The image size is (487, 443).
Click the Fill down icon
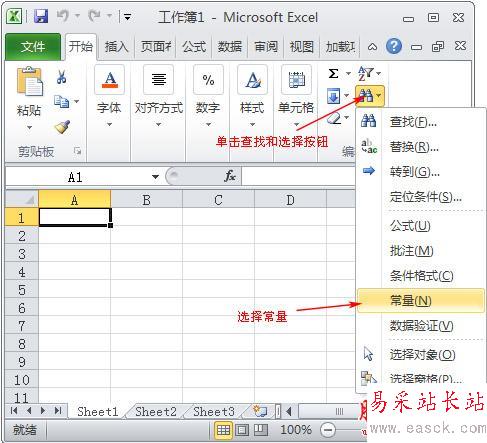[334, 96]
